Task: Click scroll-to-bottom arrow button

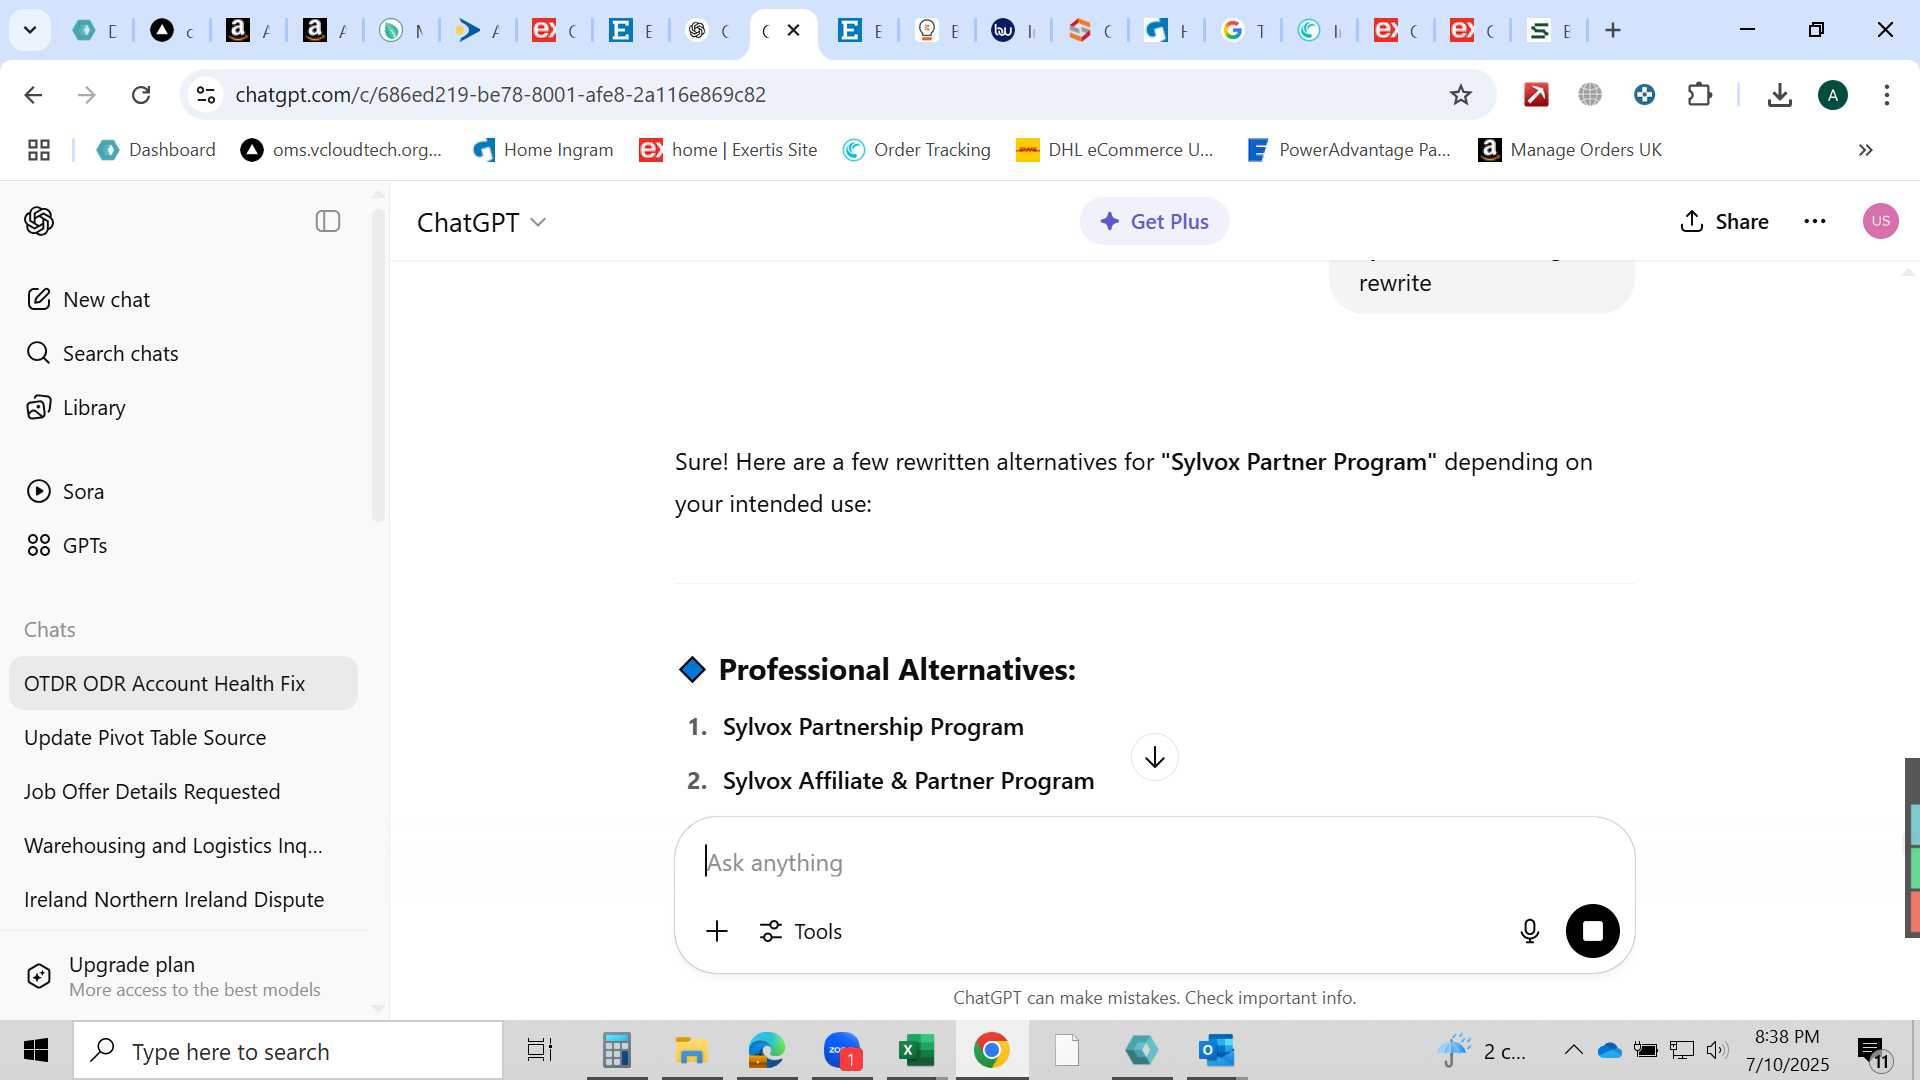Action: click(x=1154, y=757)
